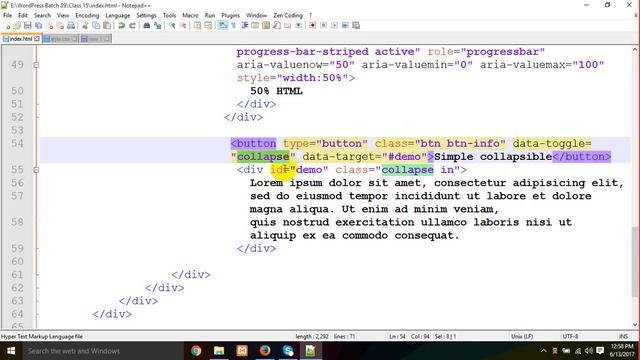Click the Start Recording macro icon

click(x=312, y=25)
